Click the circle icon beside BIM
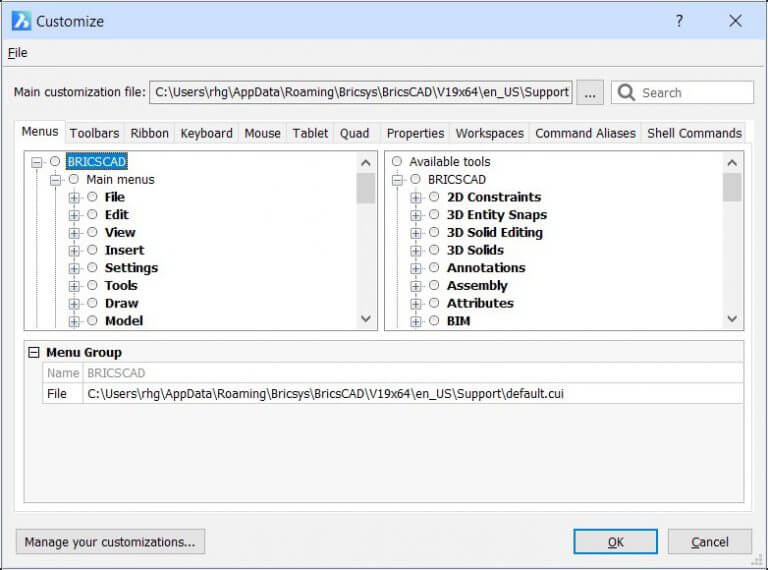 point(434,320)
